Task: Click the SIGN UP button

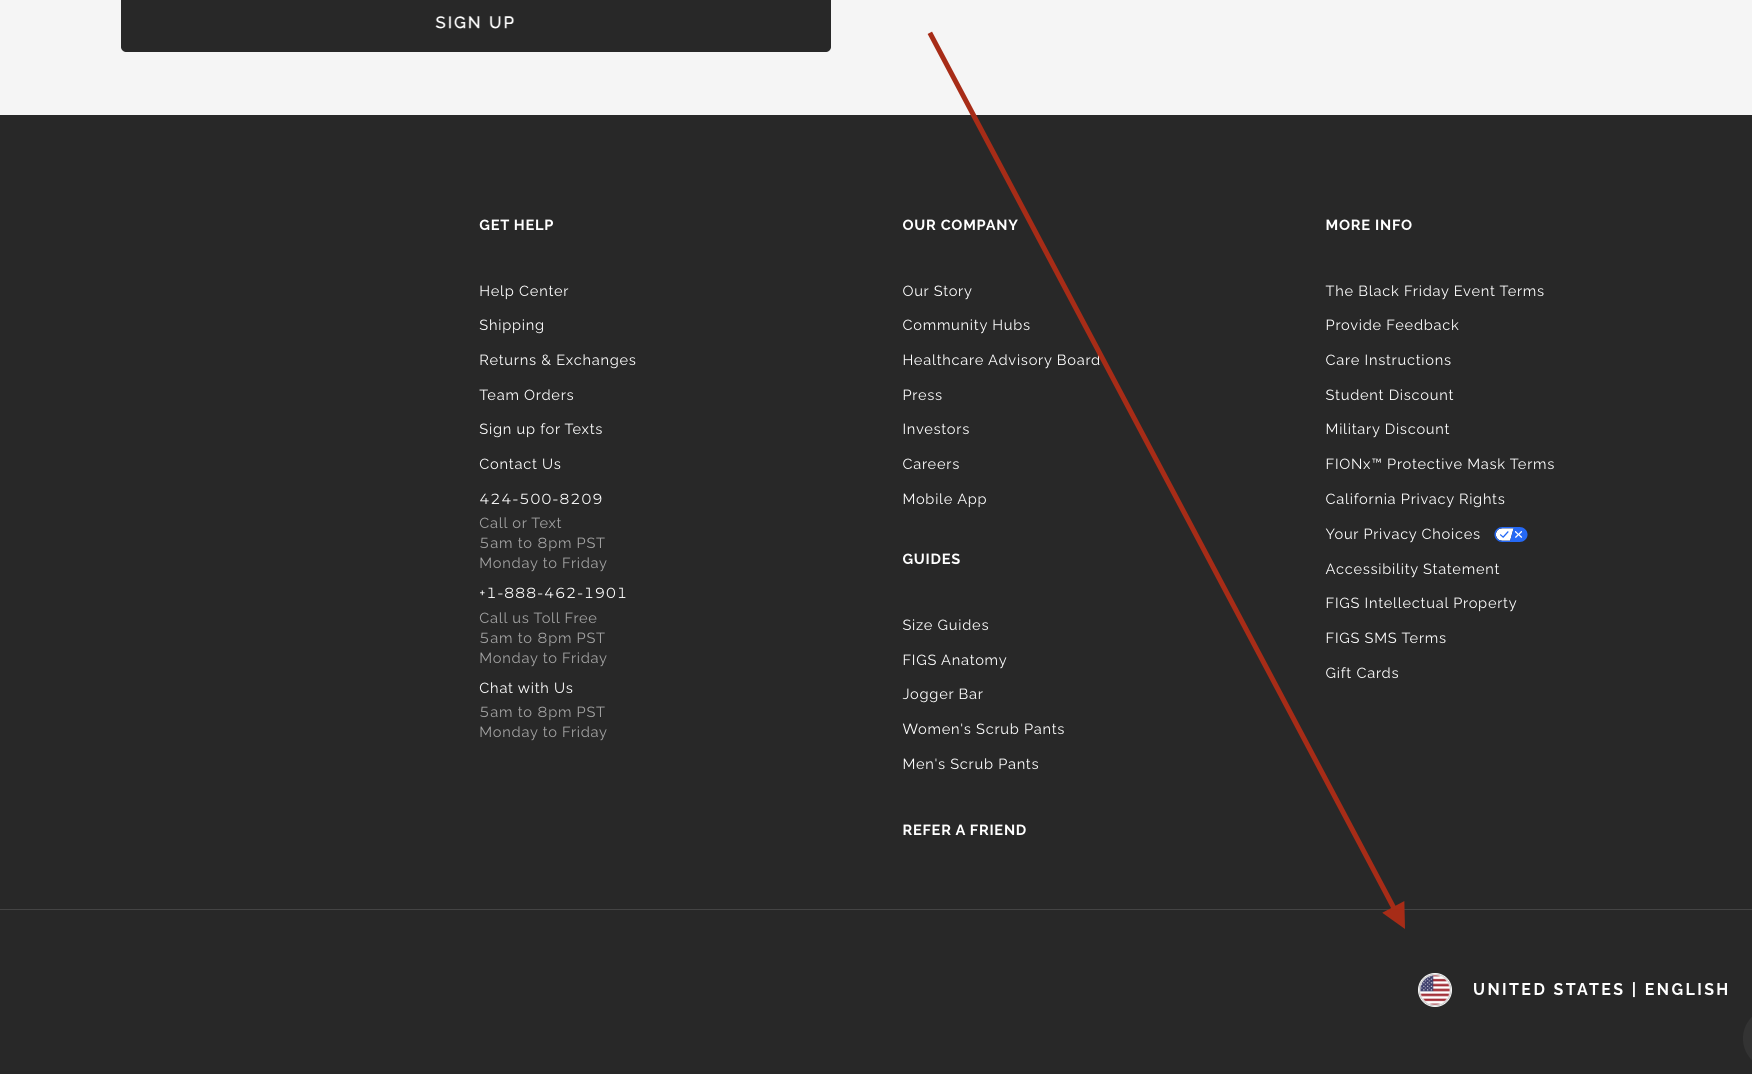Action: (x=475, y=22)
